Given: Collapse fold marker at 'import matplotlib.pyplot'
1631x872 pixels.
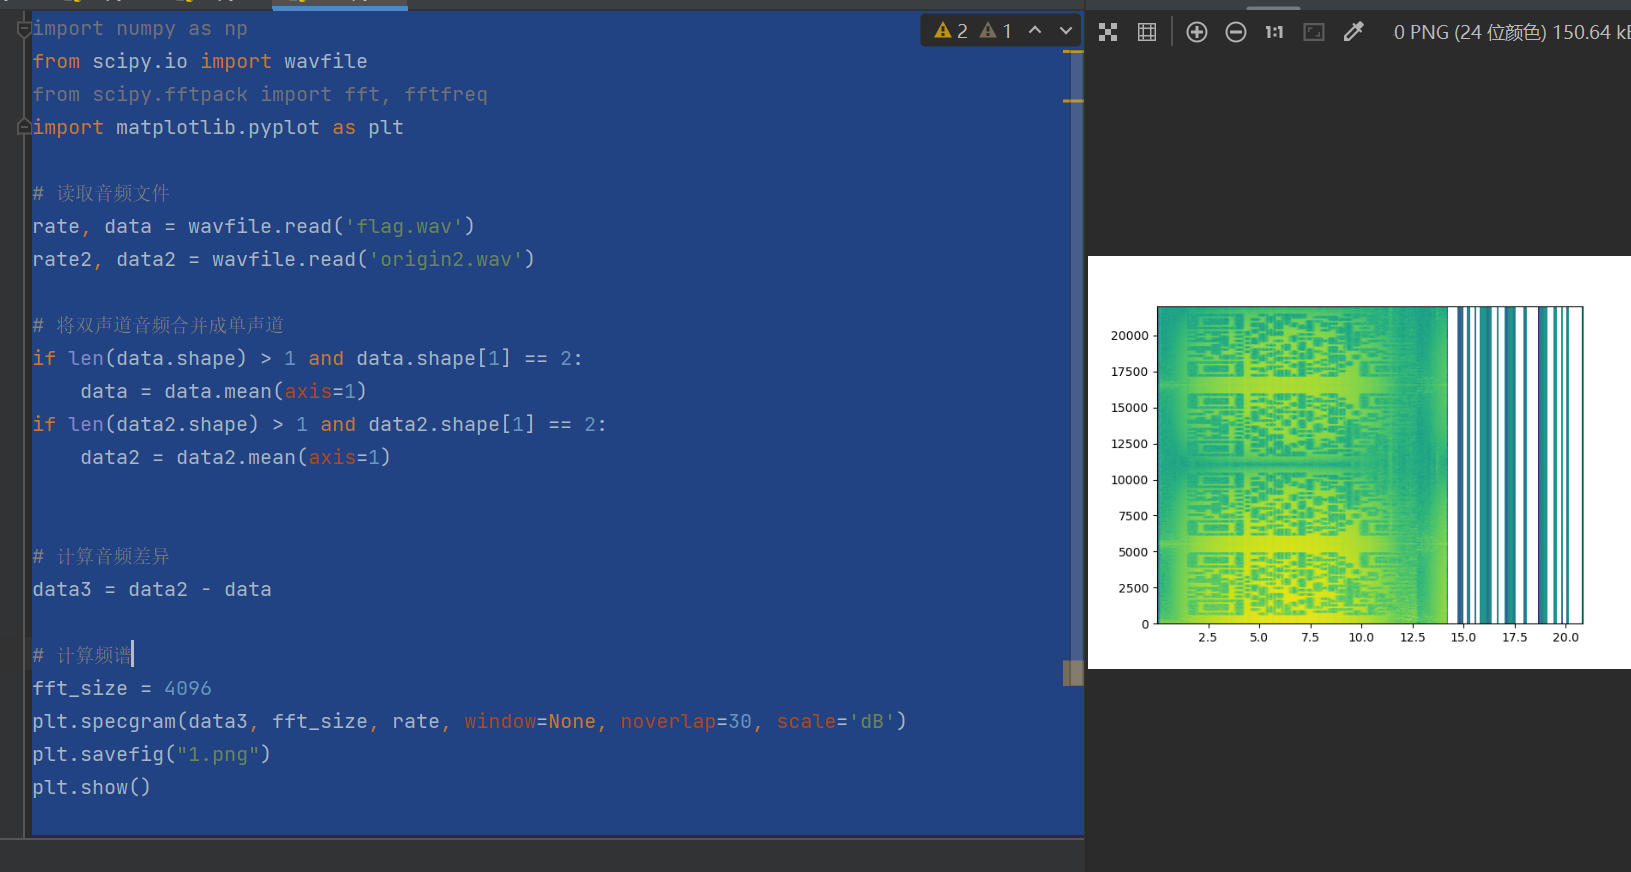Looking at the screenshot, I should (24, 127).
